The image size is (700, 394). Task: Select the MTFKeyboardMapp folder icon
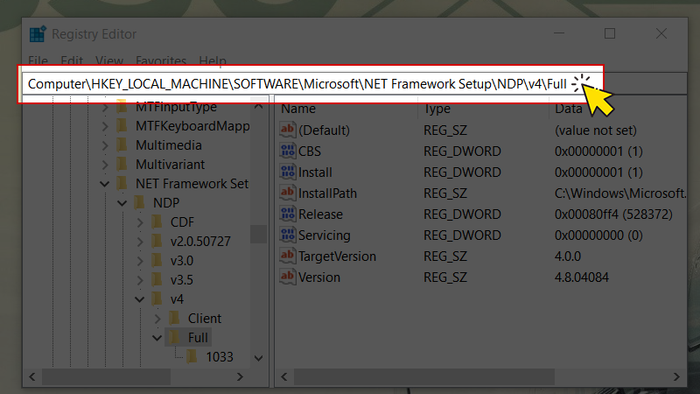point(121,126)
